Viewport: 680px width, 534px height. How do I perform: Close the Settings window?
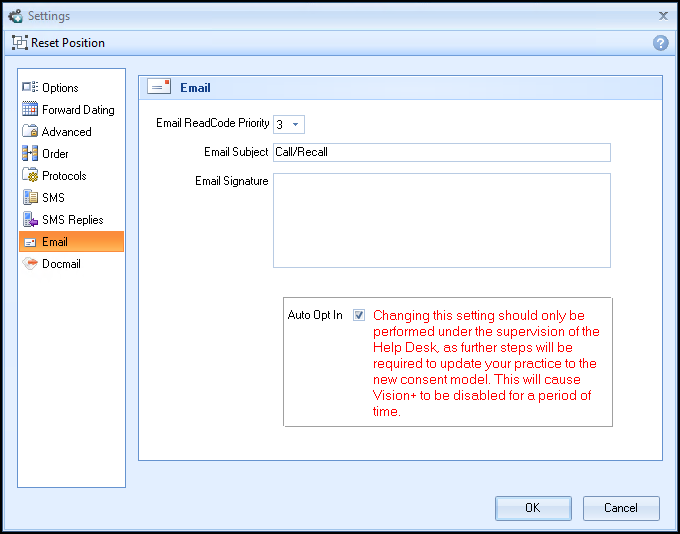(x=662, y=16)
